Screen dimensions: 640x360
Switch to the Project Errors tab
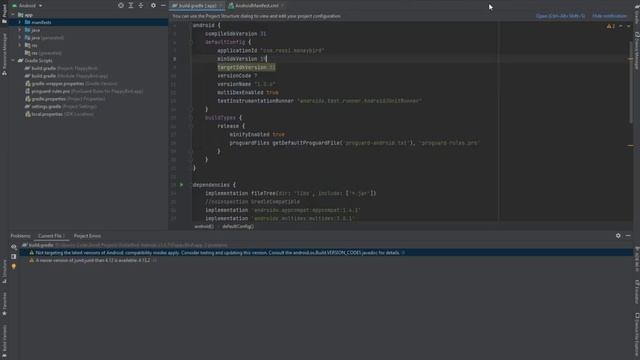pos(87,236)
